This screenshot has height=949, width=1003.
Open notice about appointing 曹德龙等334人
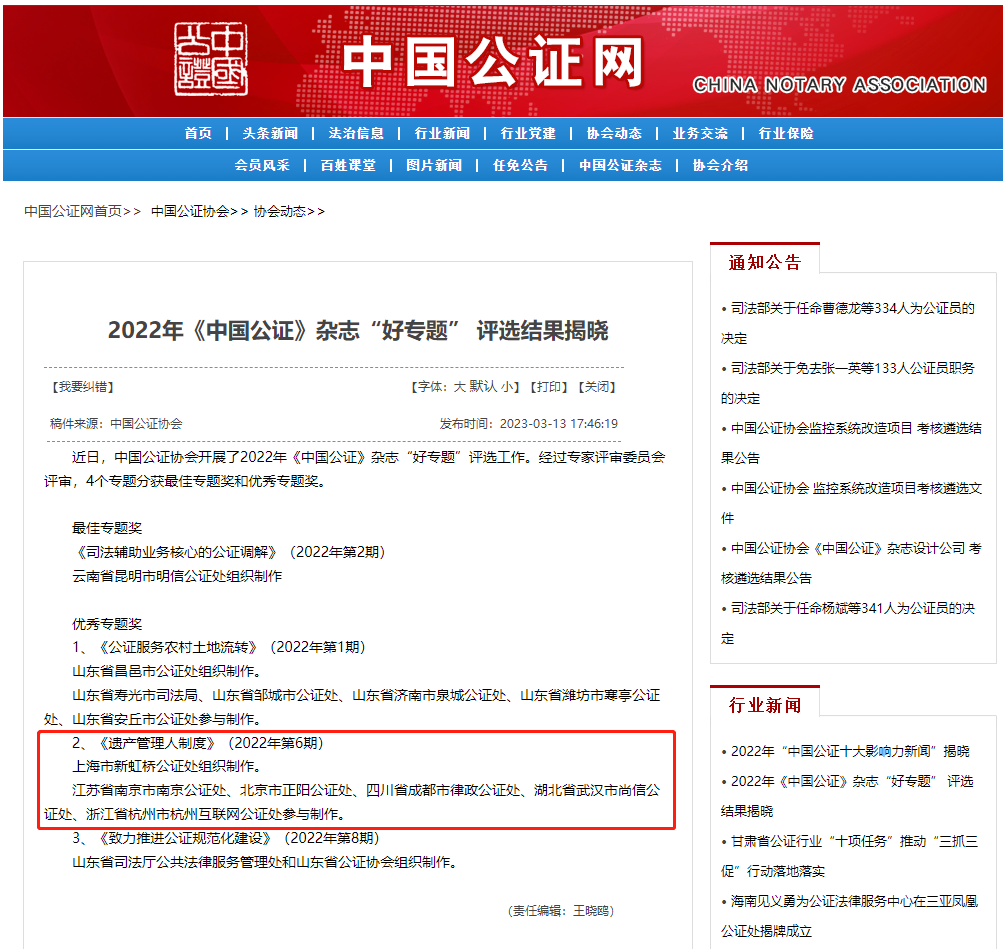click(848, 323)
